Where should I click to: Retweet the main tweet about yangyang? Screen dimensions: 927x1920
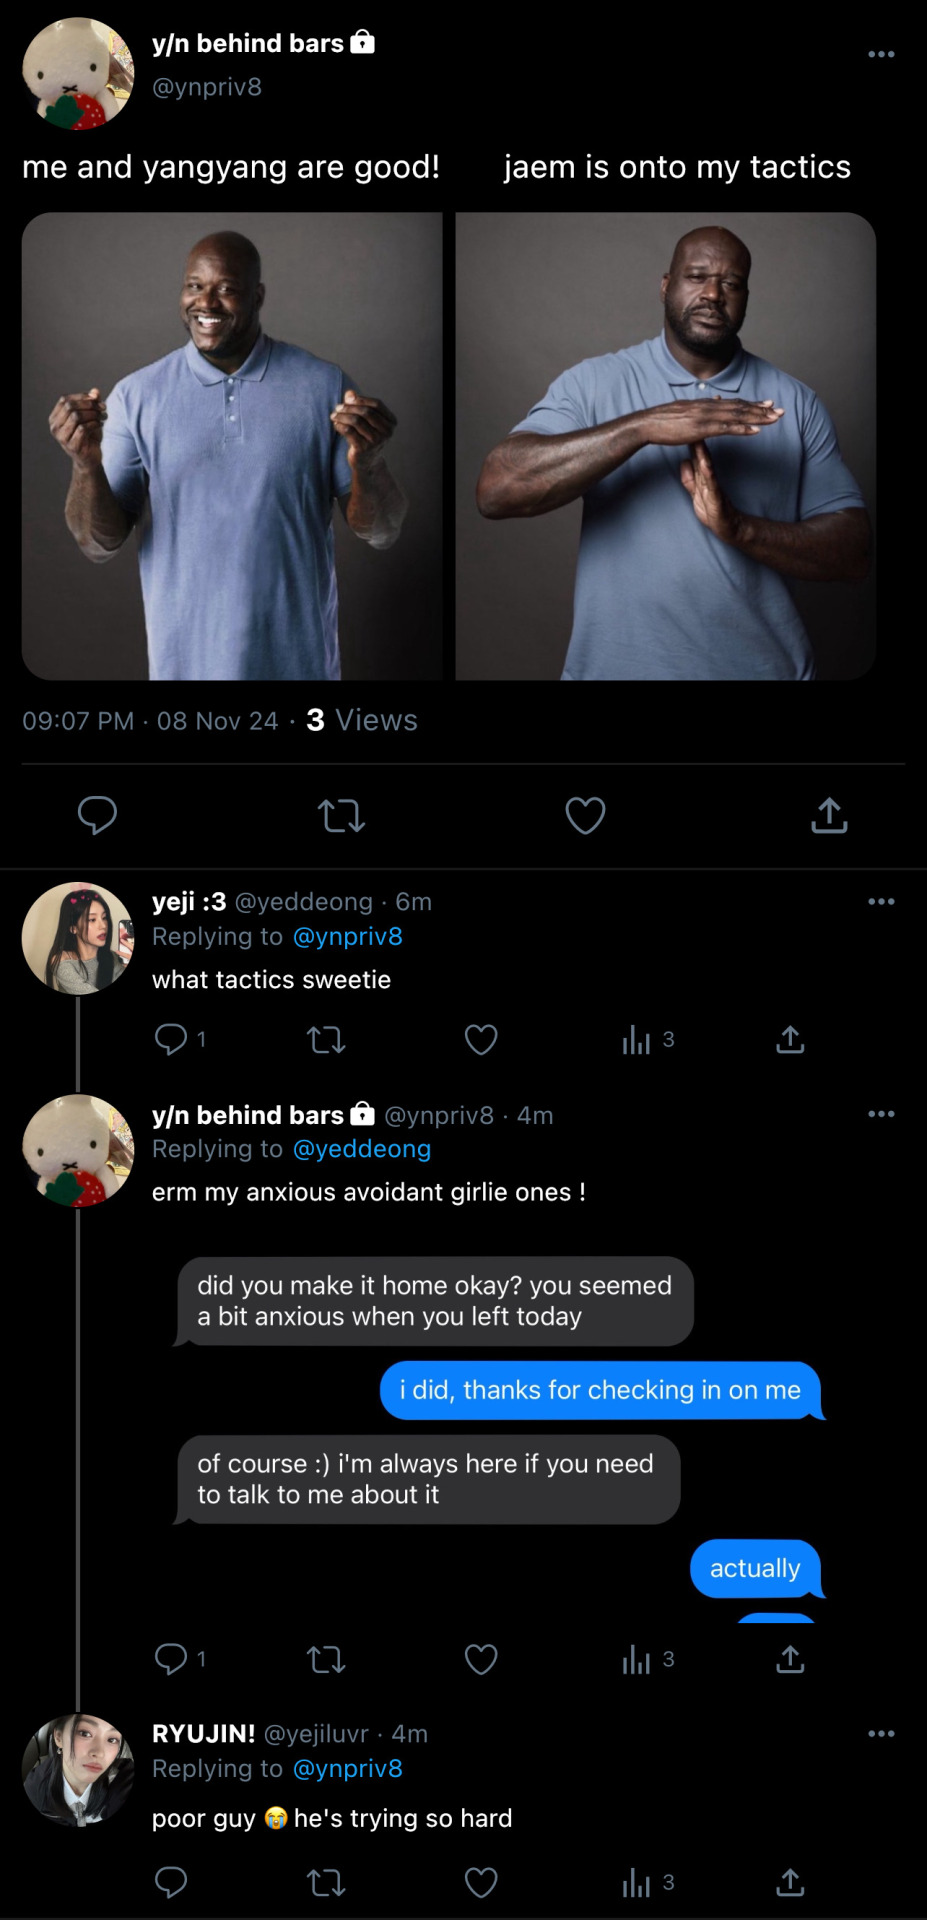(341, 816)
